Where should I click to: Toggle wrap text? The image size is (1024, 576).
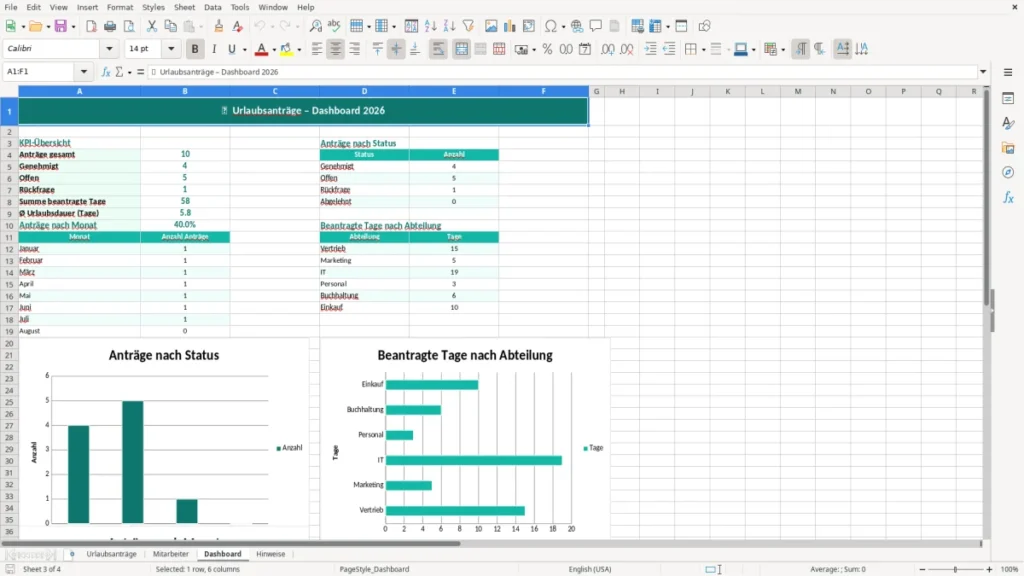(x=438, y=49)
